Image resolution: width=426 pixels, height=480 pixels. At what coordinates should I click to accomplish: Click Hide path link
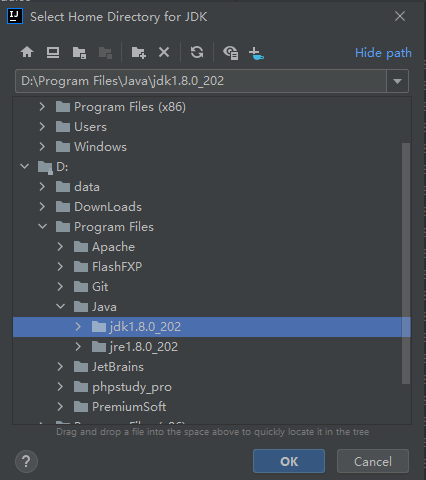point(383,53)
